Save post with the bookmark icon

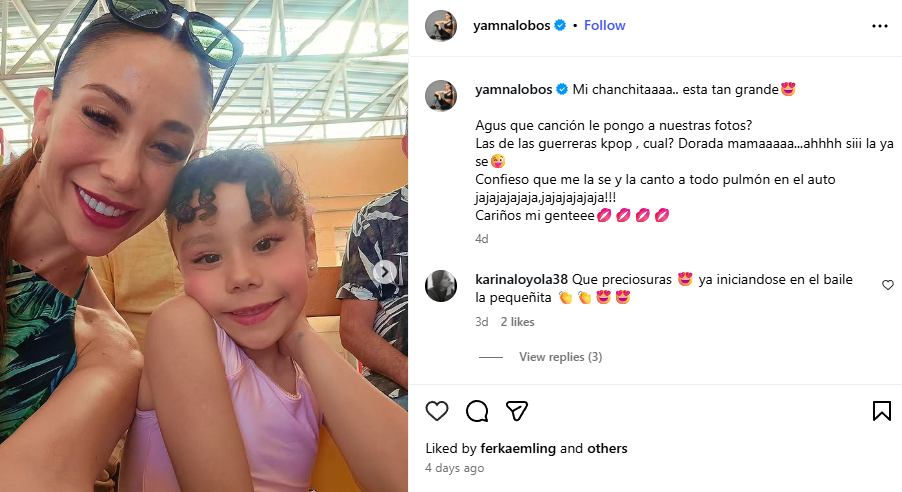click(x=881, y=411)
